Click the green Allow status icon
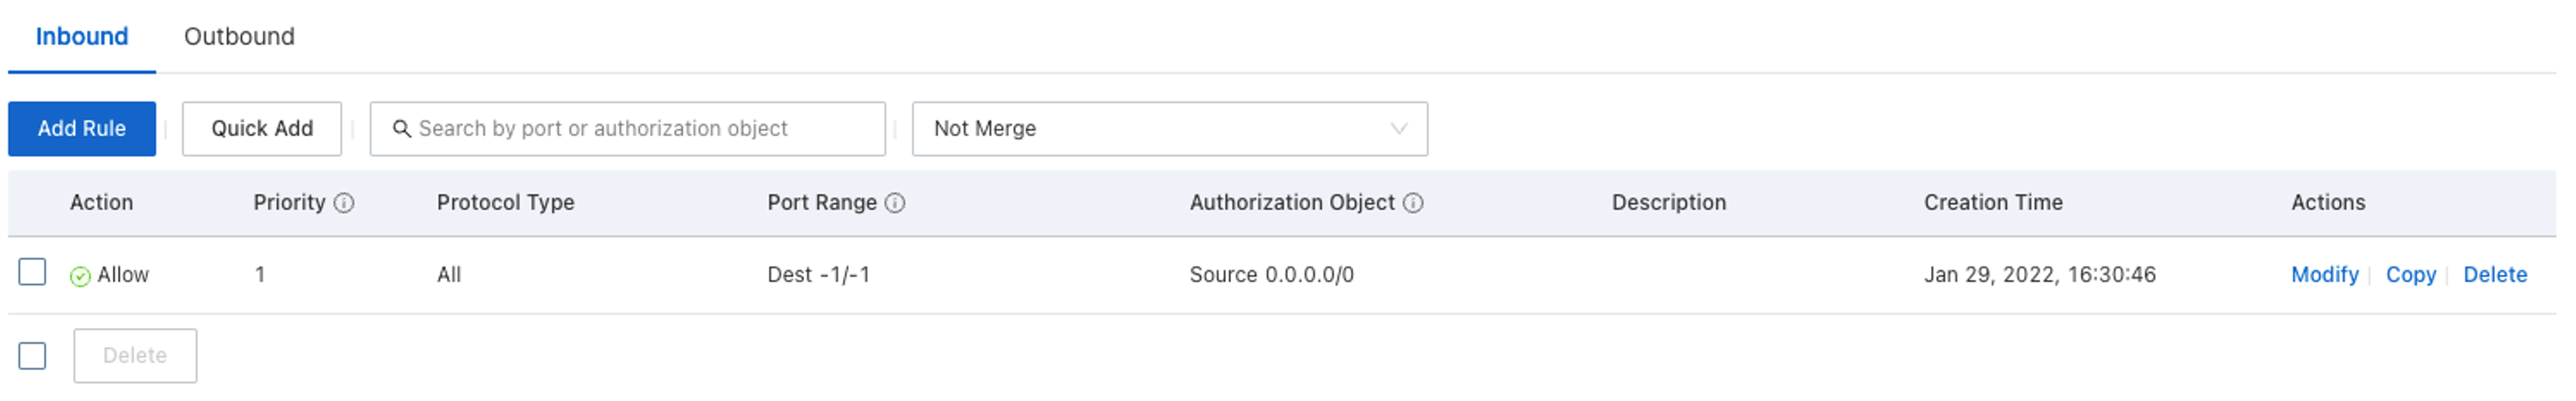The image size is (2576, 401). click(80, 276)
